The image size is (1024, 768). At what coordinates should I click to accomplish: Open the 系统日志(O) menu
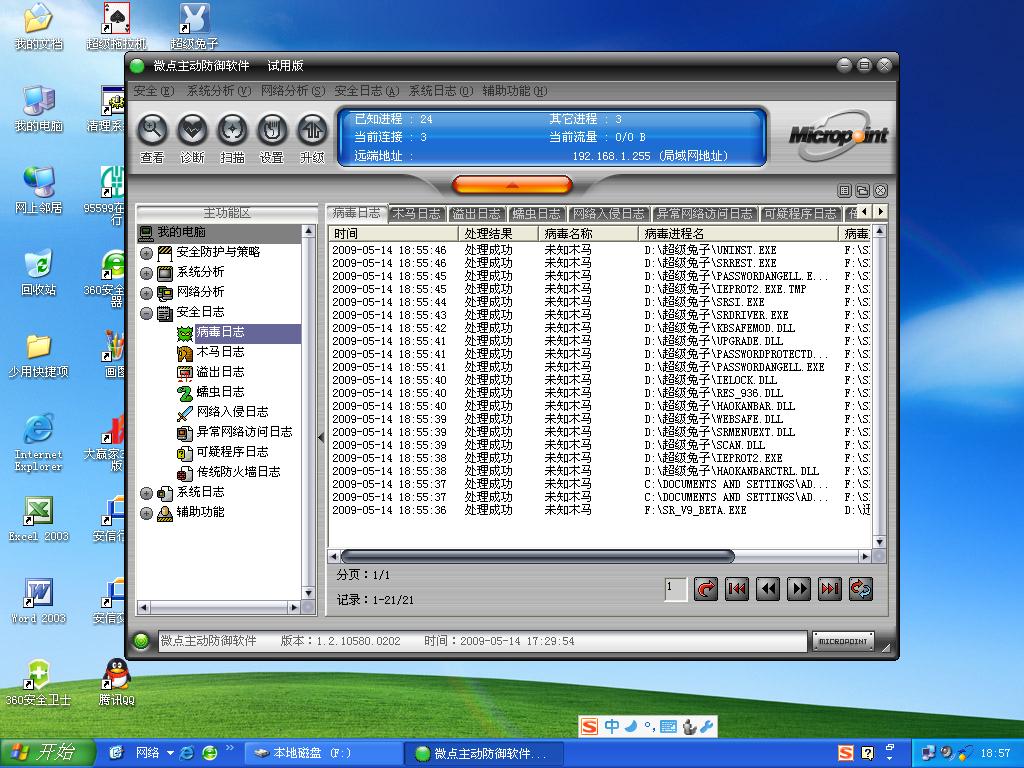pos(441,91)
